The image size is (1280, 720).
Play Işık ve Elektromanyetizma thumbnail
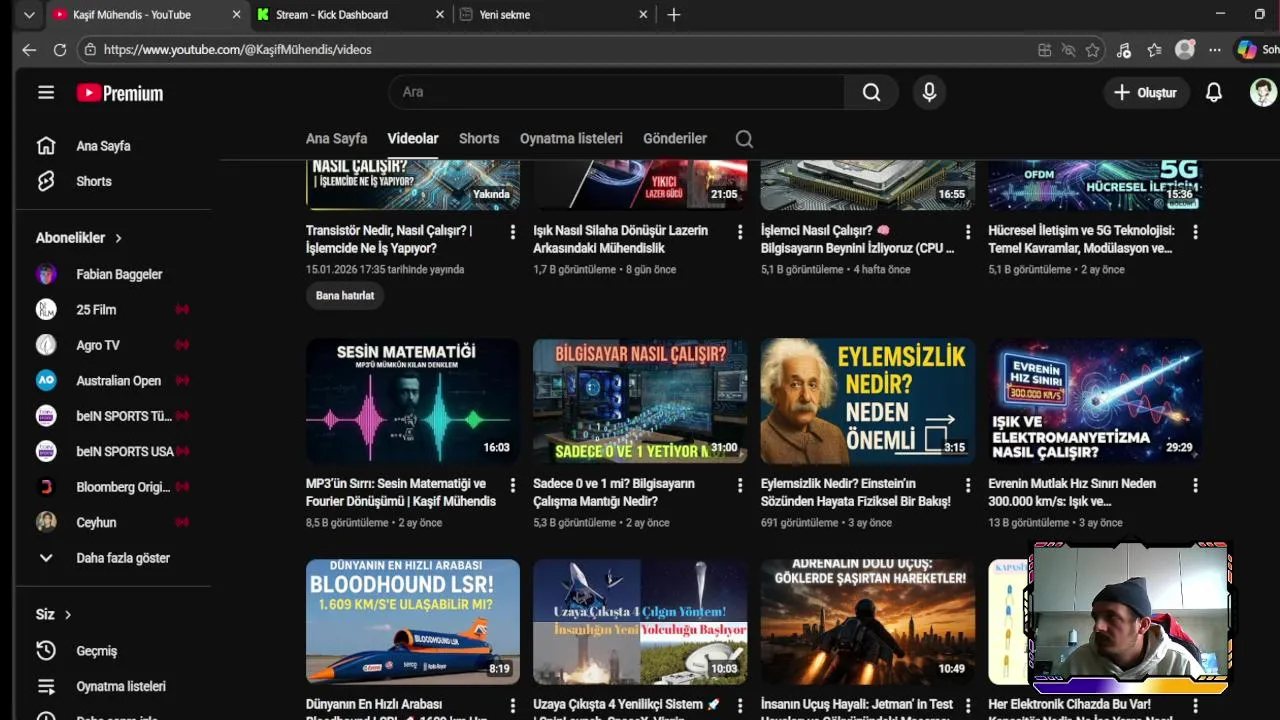[1095, 400]
